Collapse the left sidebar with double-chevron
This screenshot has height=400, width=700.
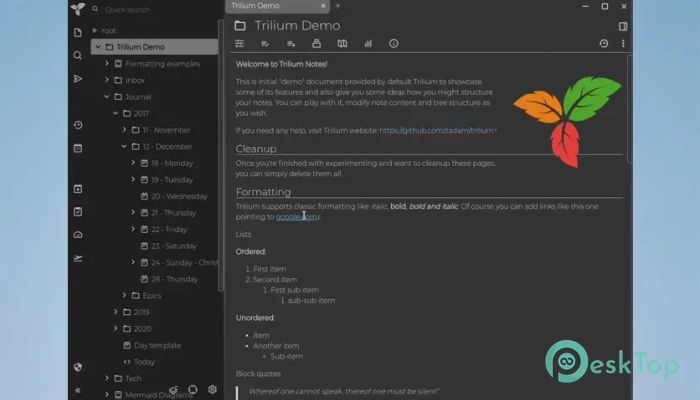(78, 390)
